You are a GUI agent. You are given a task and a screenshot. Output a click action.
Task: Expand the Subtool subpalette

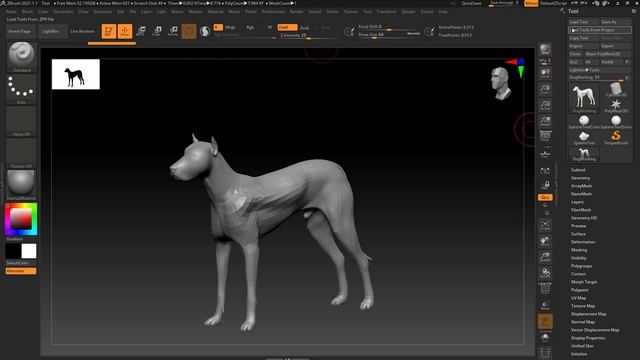tap(578, 170)
